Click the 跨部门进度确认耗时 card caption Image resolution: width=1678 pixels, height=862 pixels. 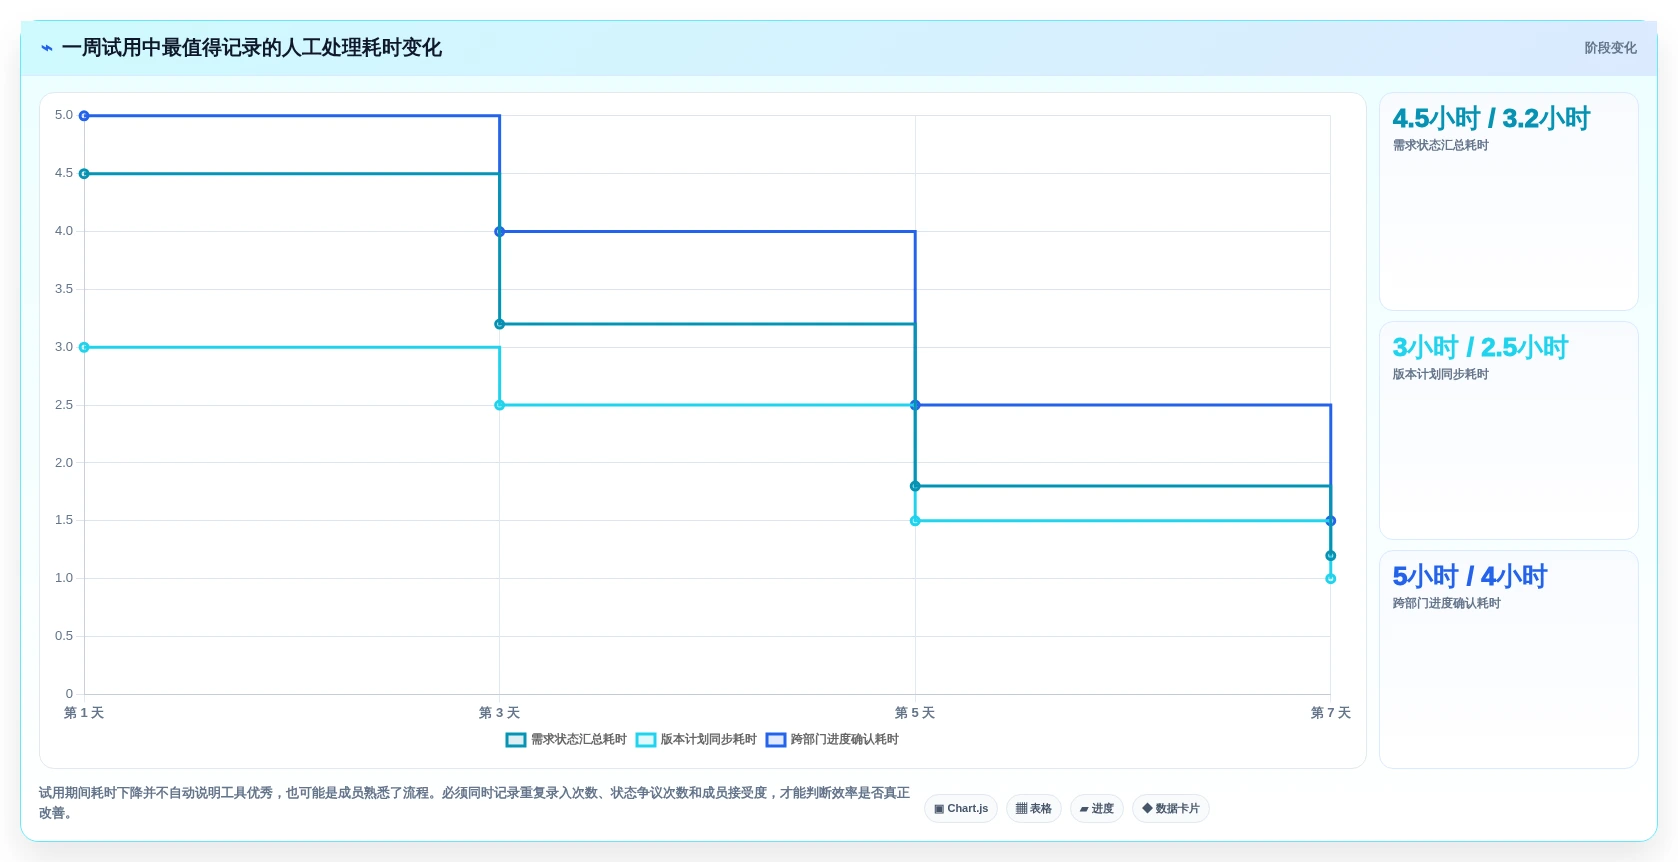pyautogui.click(x=1446, y=603)
